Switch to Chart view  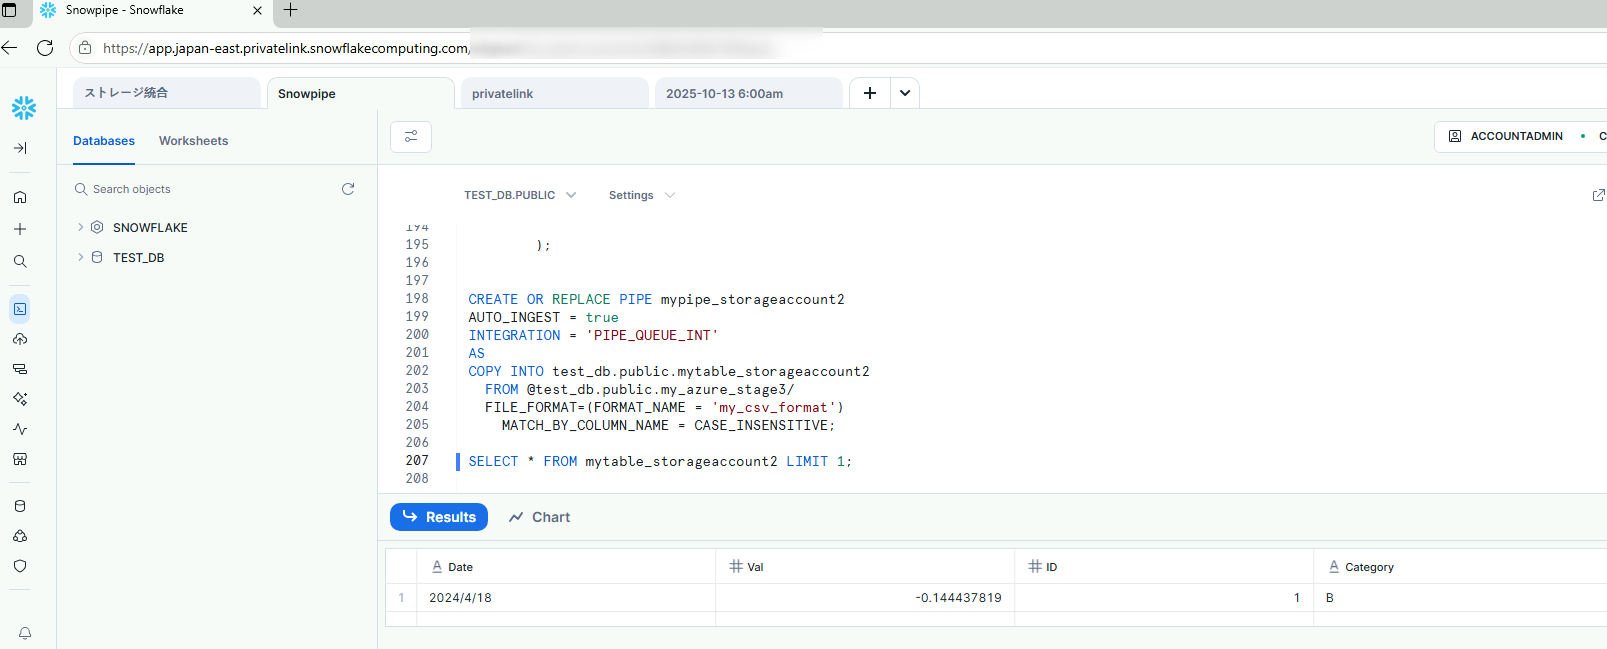coord(539,517)
